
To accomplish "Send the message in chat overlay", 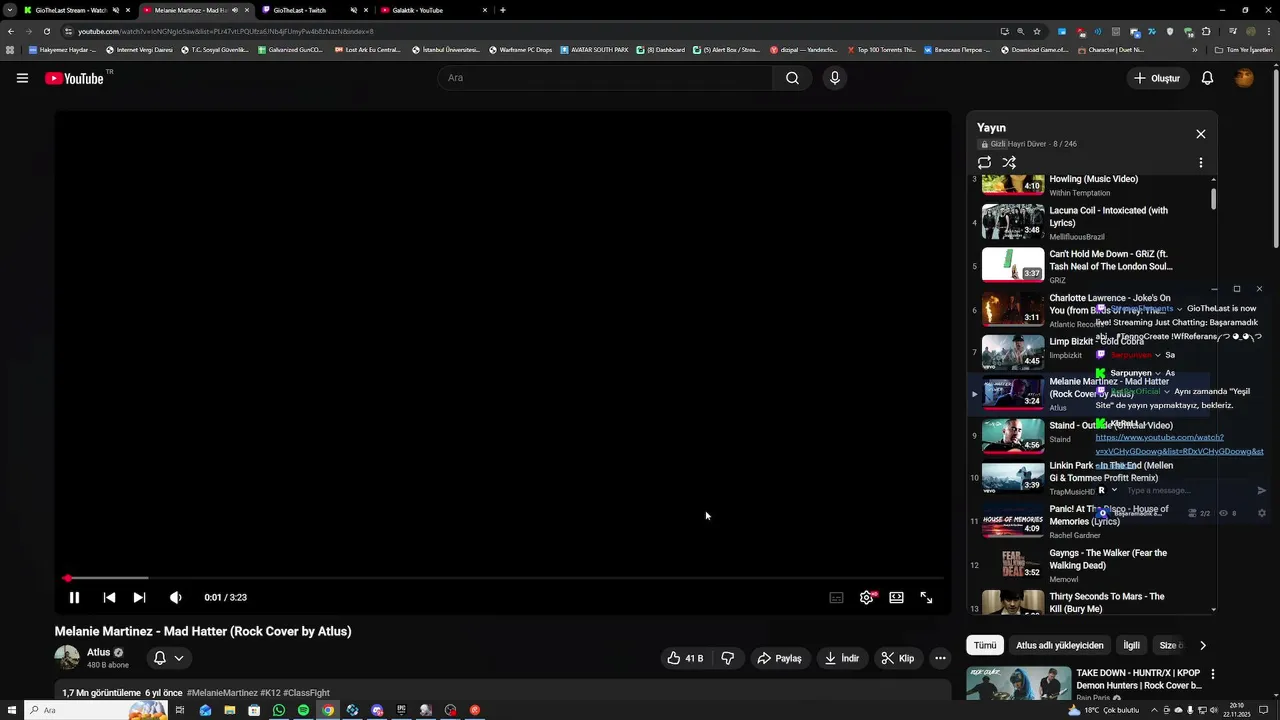I will coord(1261,490).
